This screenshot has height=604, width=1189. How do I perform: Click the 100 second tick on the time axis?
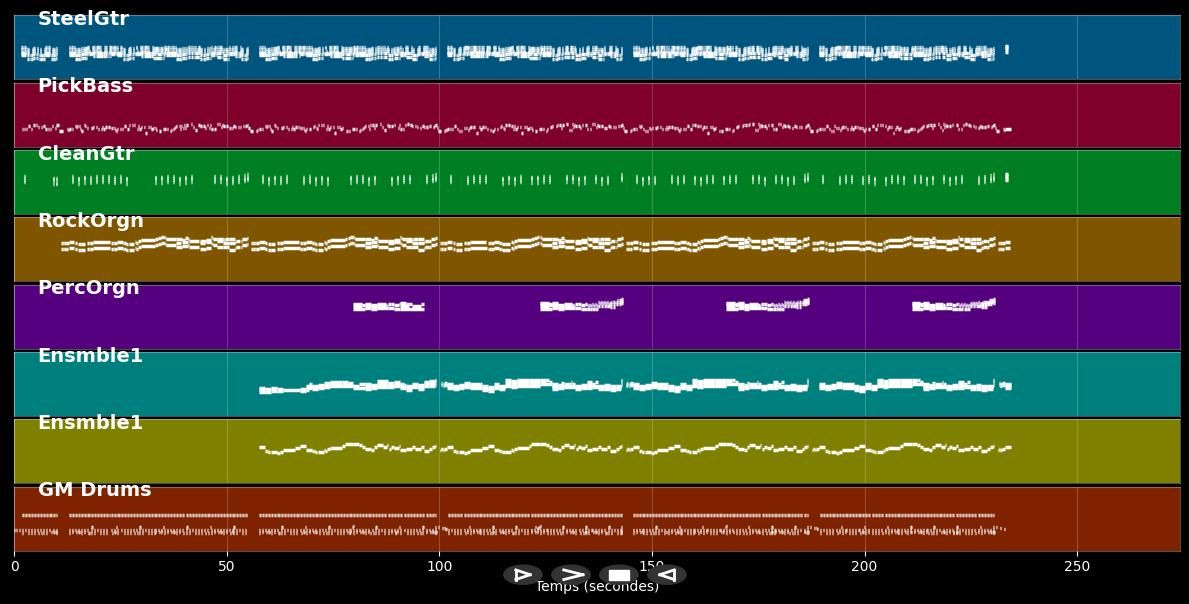(x=439, y=567)
